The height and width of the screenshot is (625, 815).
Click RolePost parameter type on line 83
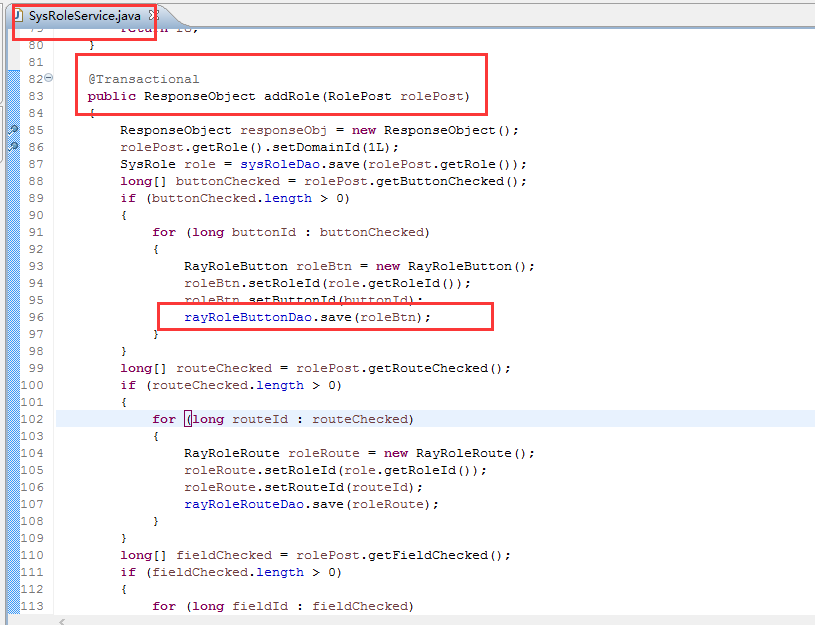pos(359,96)
